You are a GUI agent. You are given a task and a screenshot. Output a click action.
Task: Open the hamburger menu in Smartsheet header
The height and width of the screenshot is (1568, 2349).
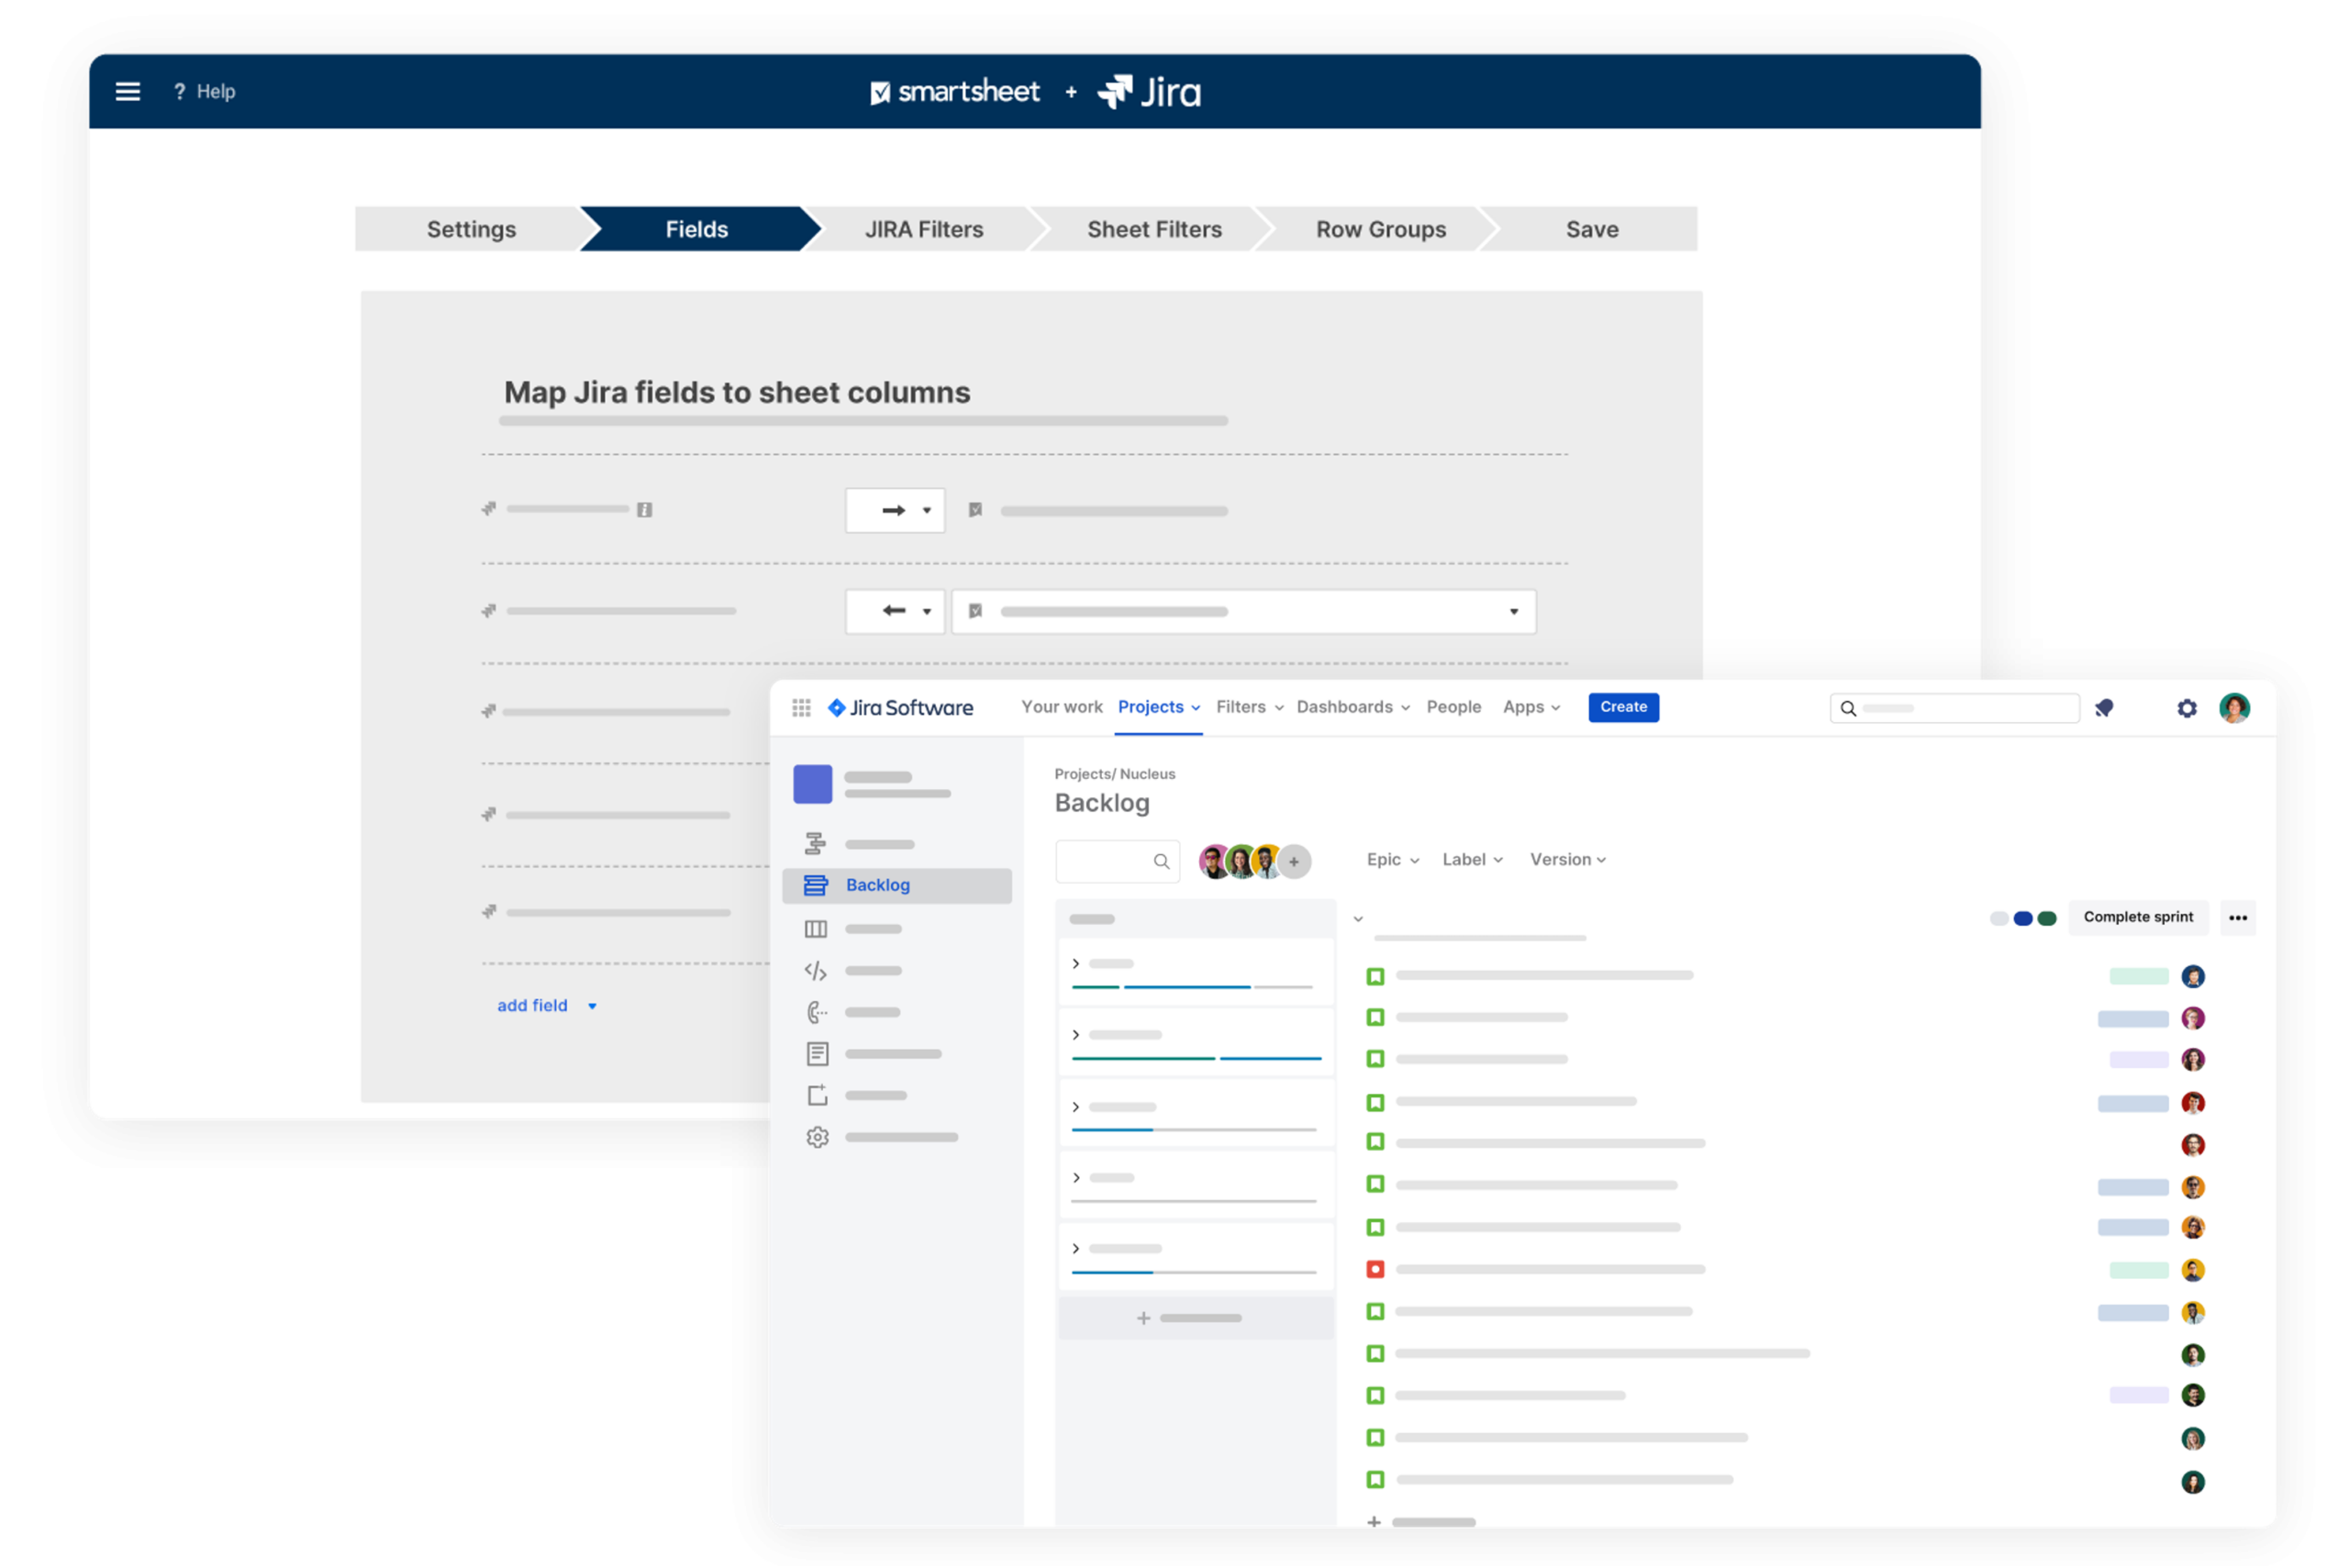(128, 91)
